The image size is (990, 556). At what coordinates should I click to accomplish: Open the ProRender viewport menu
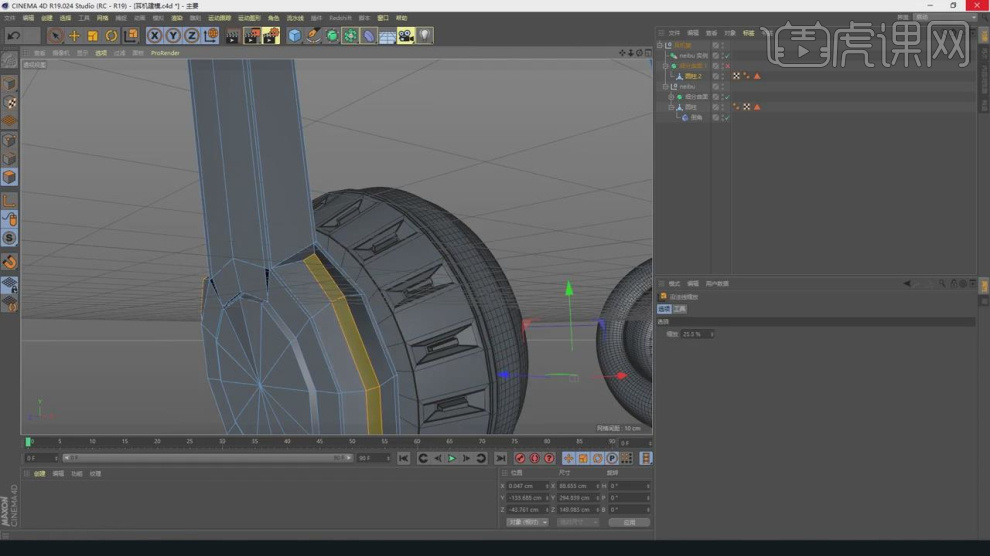[165, 53]
